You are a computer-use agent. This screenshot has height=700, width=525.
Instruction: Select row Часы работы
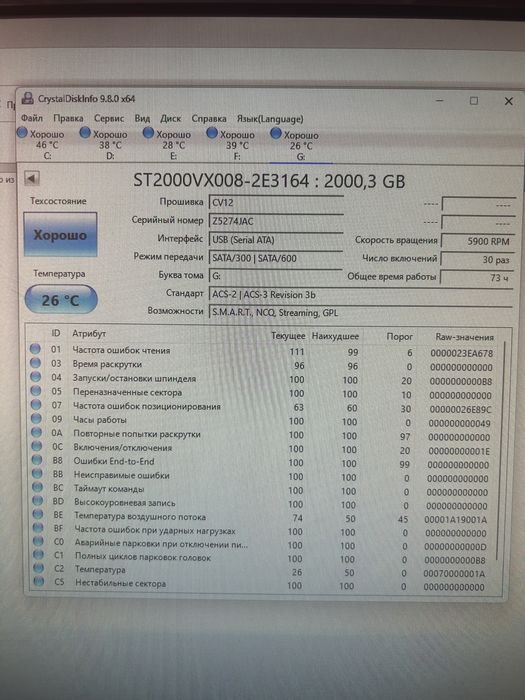click(x=262, y=421)
